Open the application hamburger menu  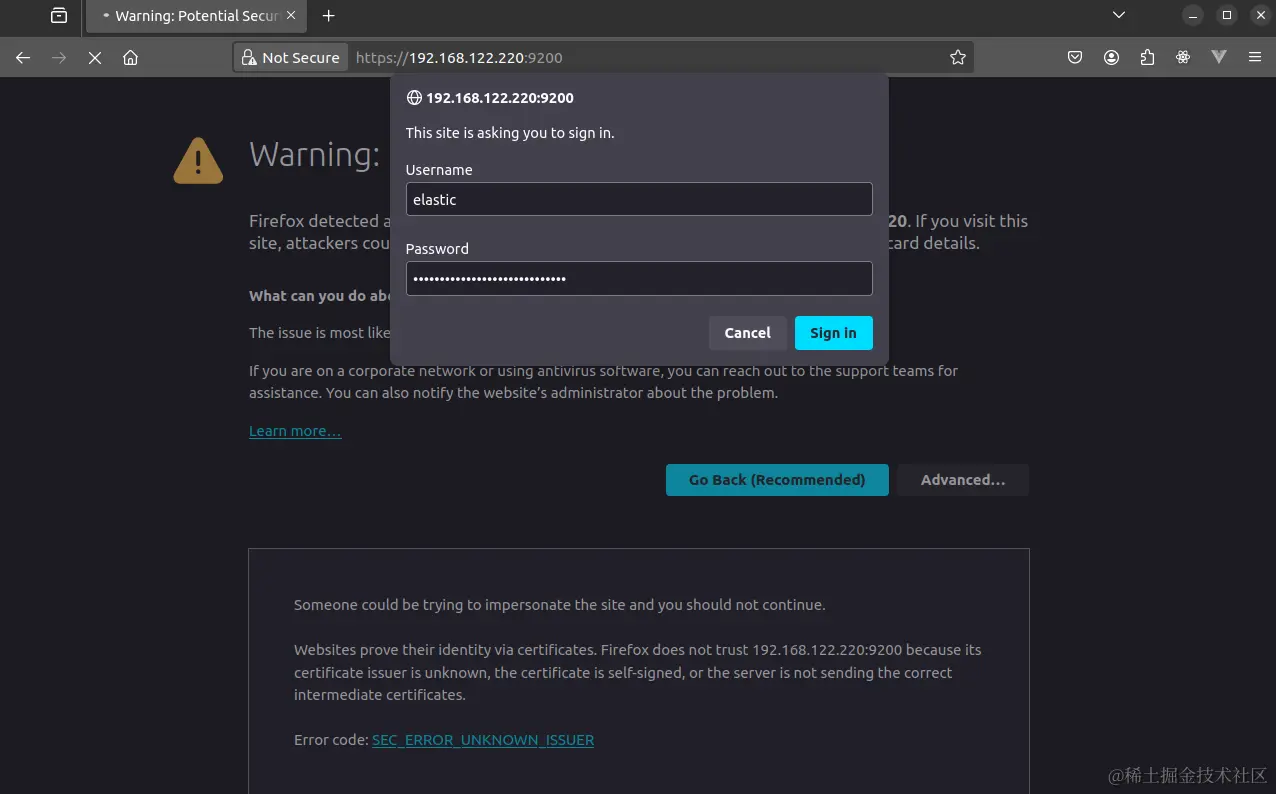click(1255, 58)
